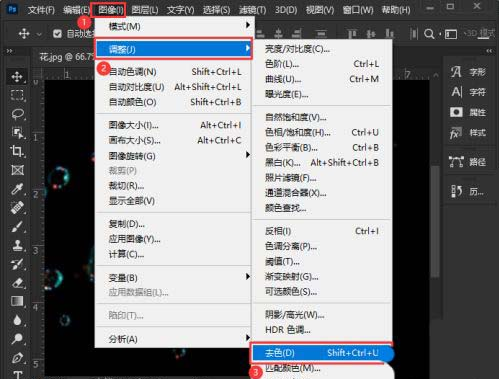Select the Pen tool

[x=17, y=358]
